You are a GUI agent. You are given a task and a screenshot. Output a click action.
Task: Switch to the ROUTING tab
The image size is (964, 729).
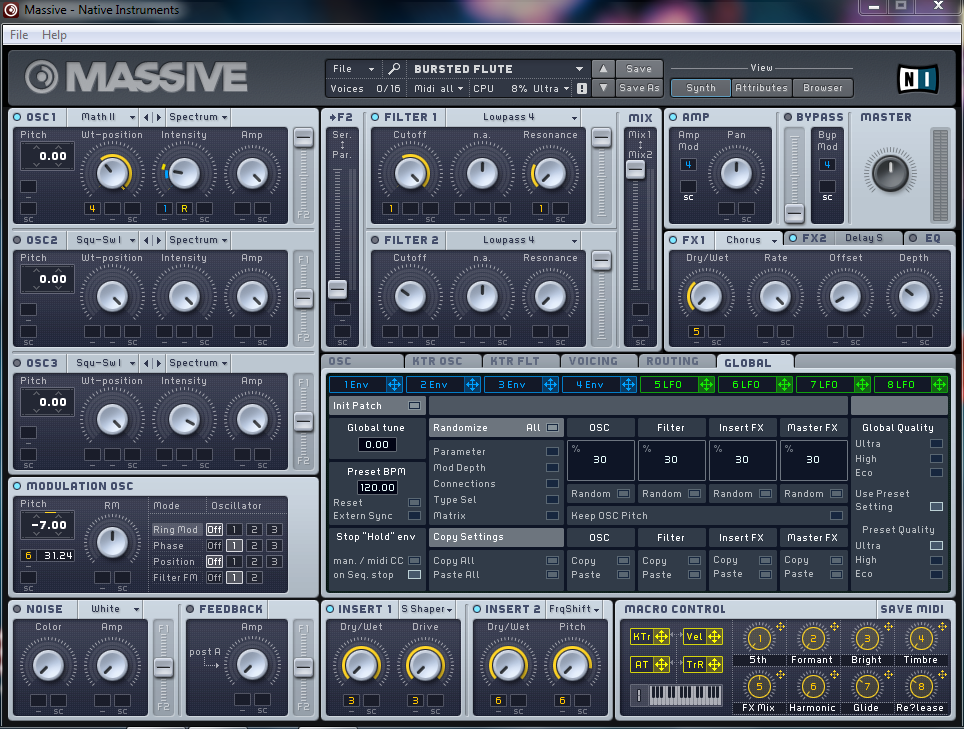(677, 361)
